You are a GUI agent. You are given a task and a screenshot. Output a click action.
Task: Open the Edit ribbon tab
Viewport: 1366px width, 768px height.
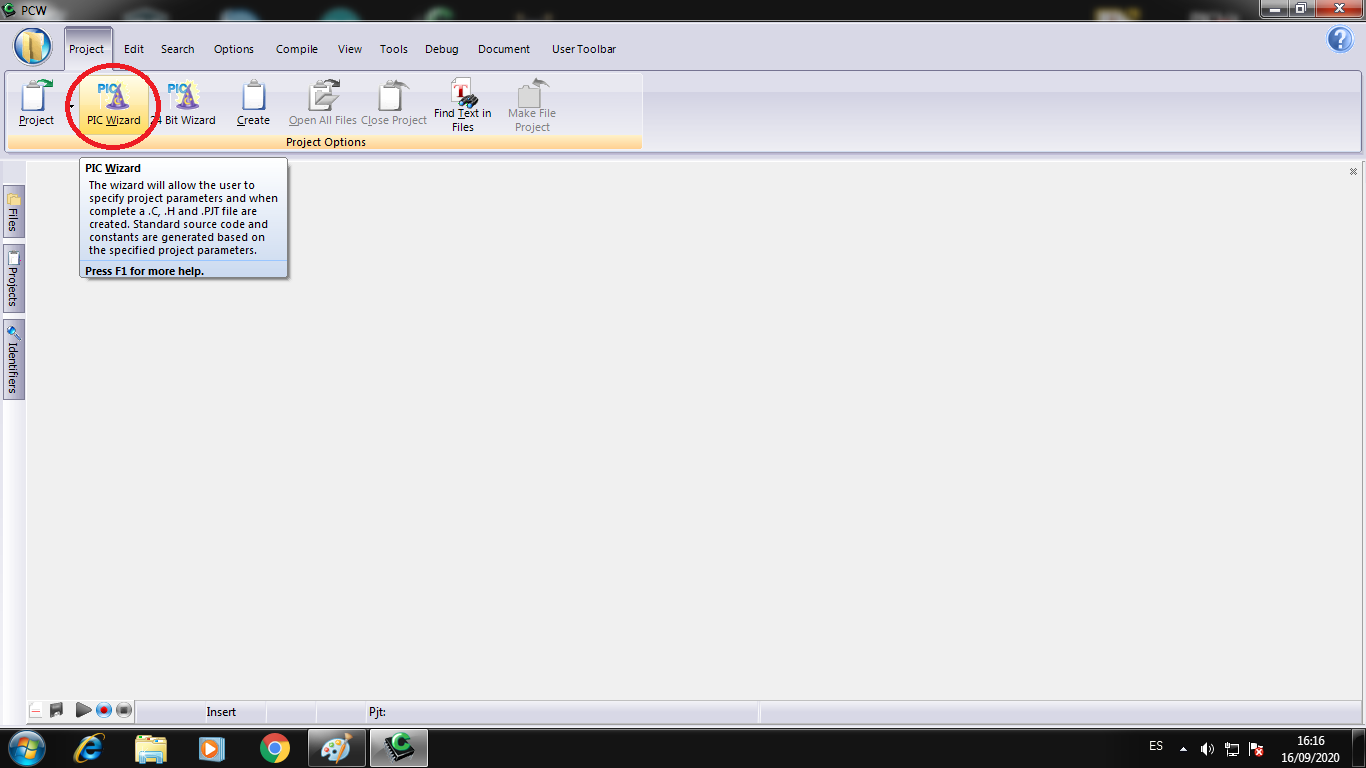point(134,49)
